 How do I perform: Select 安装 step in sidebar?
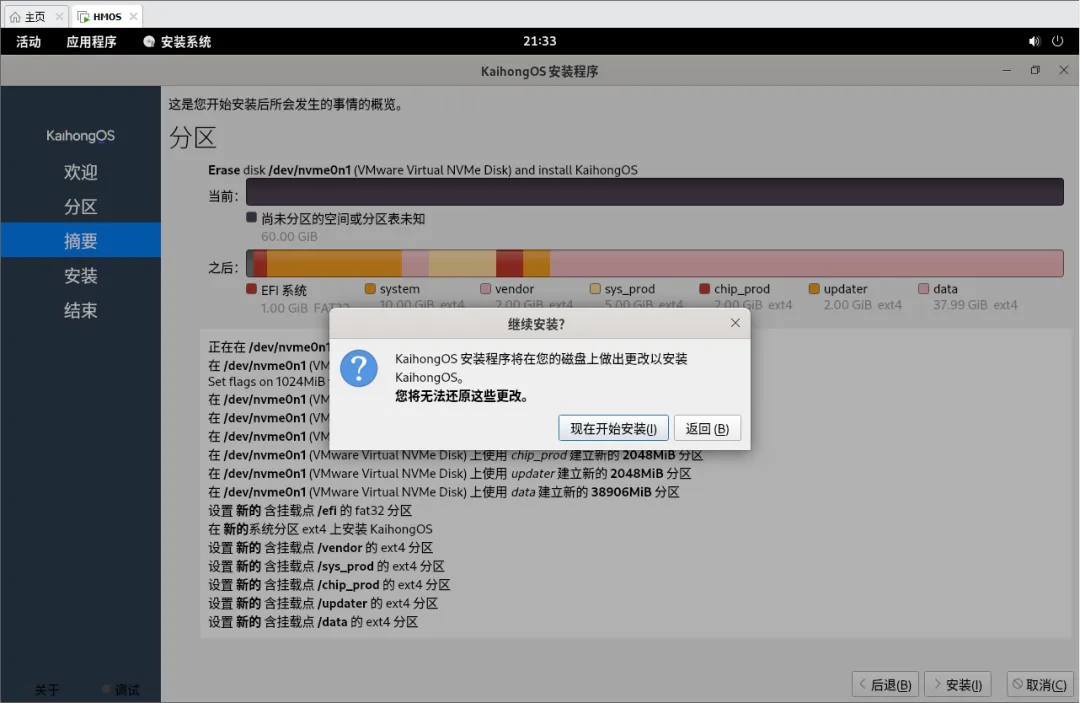(x=81, y=275)
